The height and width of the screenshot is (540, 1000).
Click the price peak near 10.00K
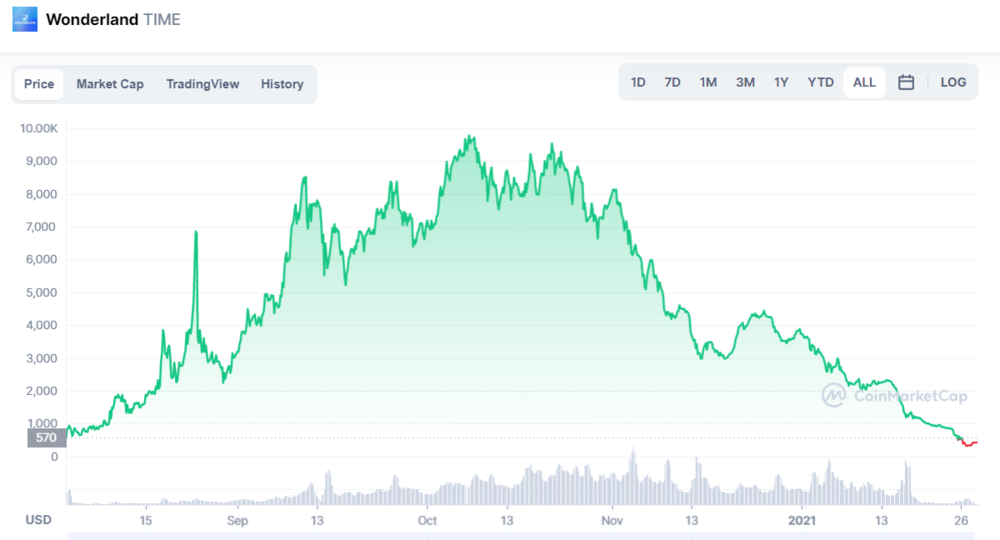point(469,137)
